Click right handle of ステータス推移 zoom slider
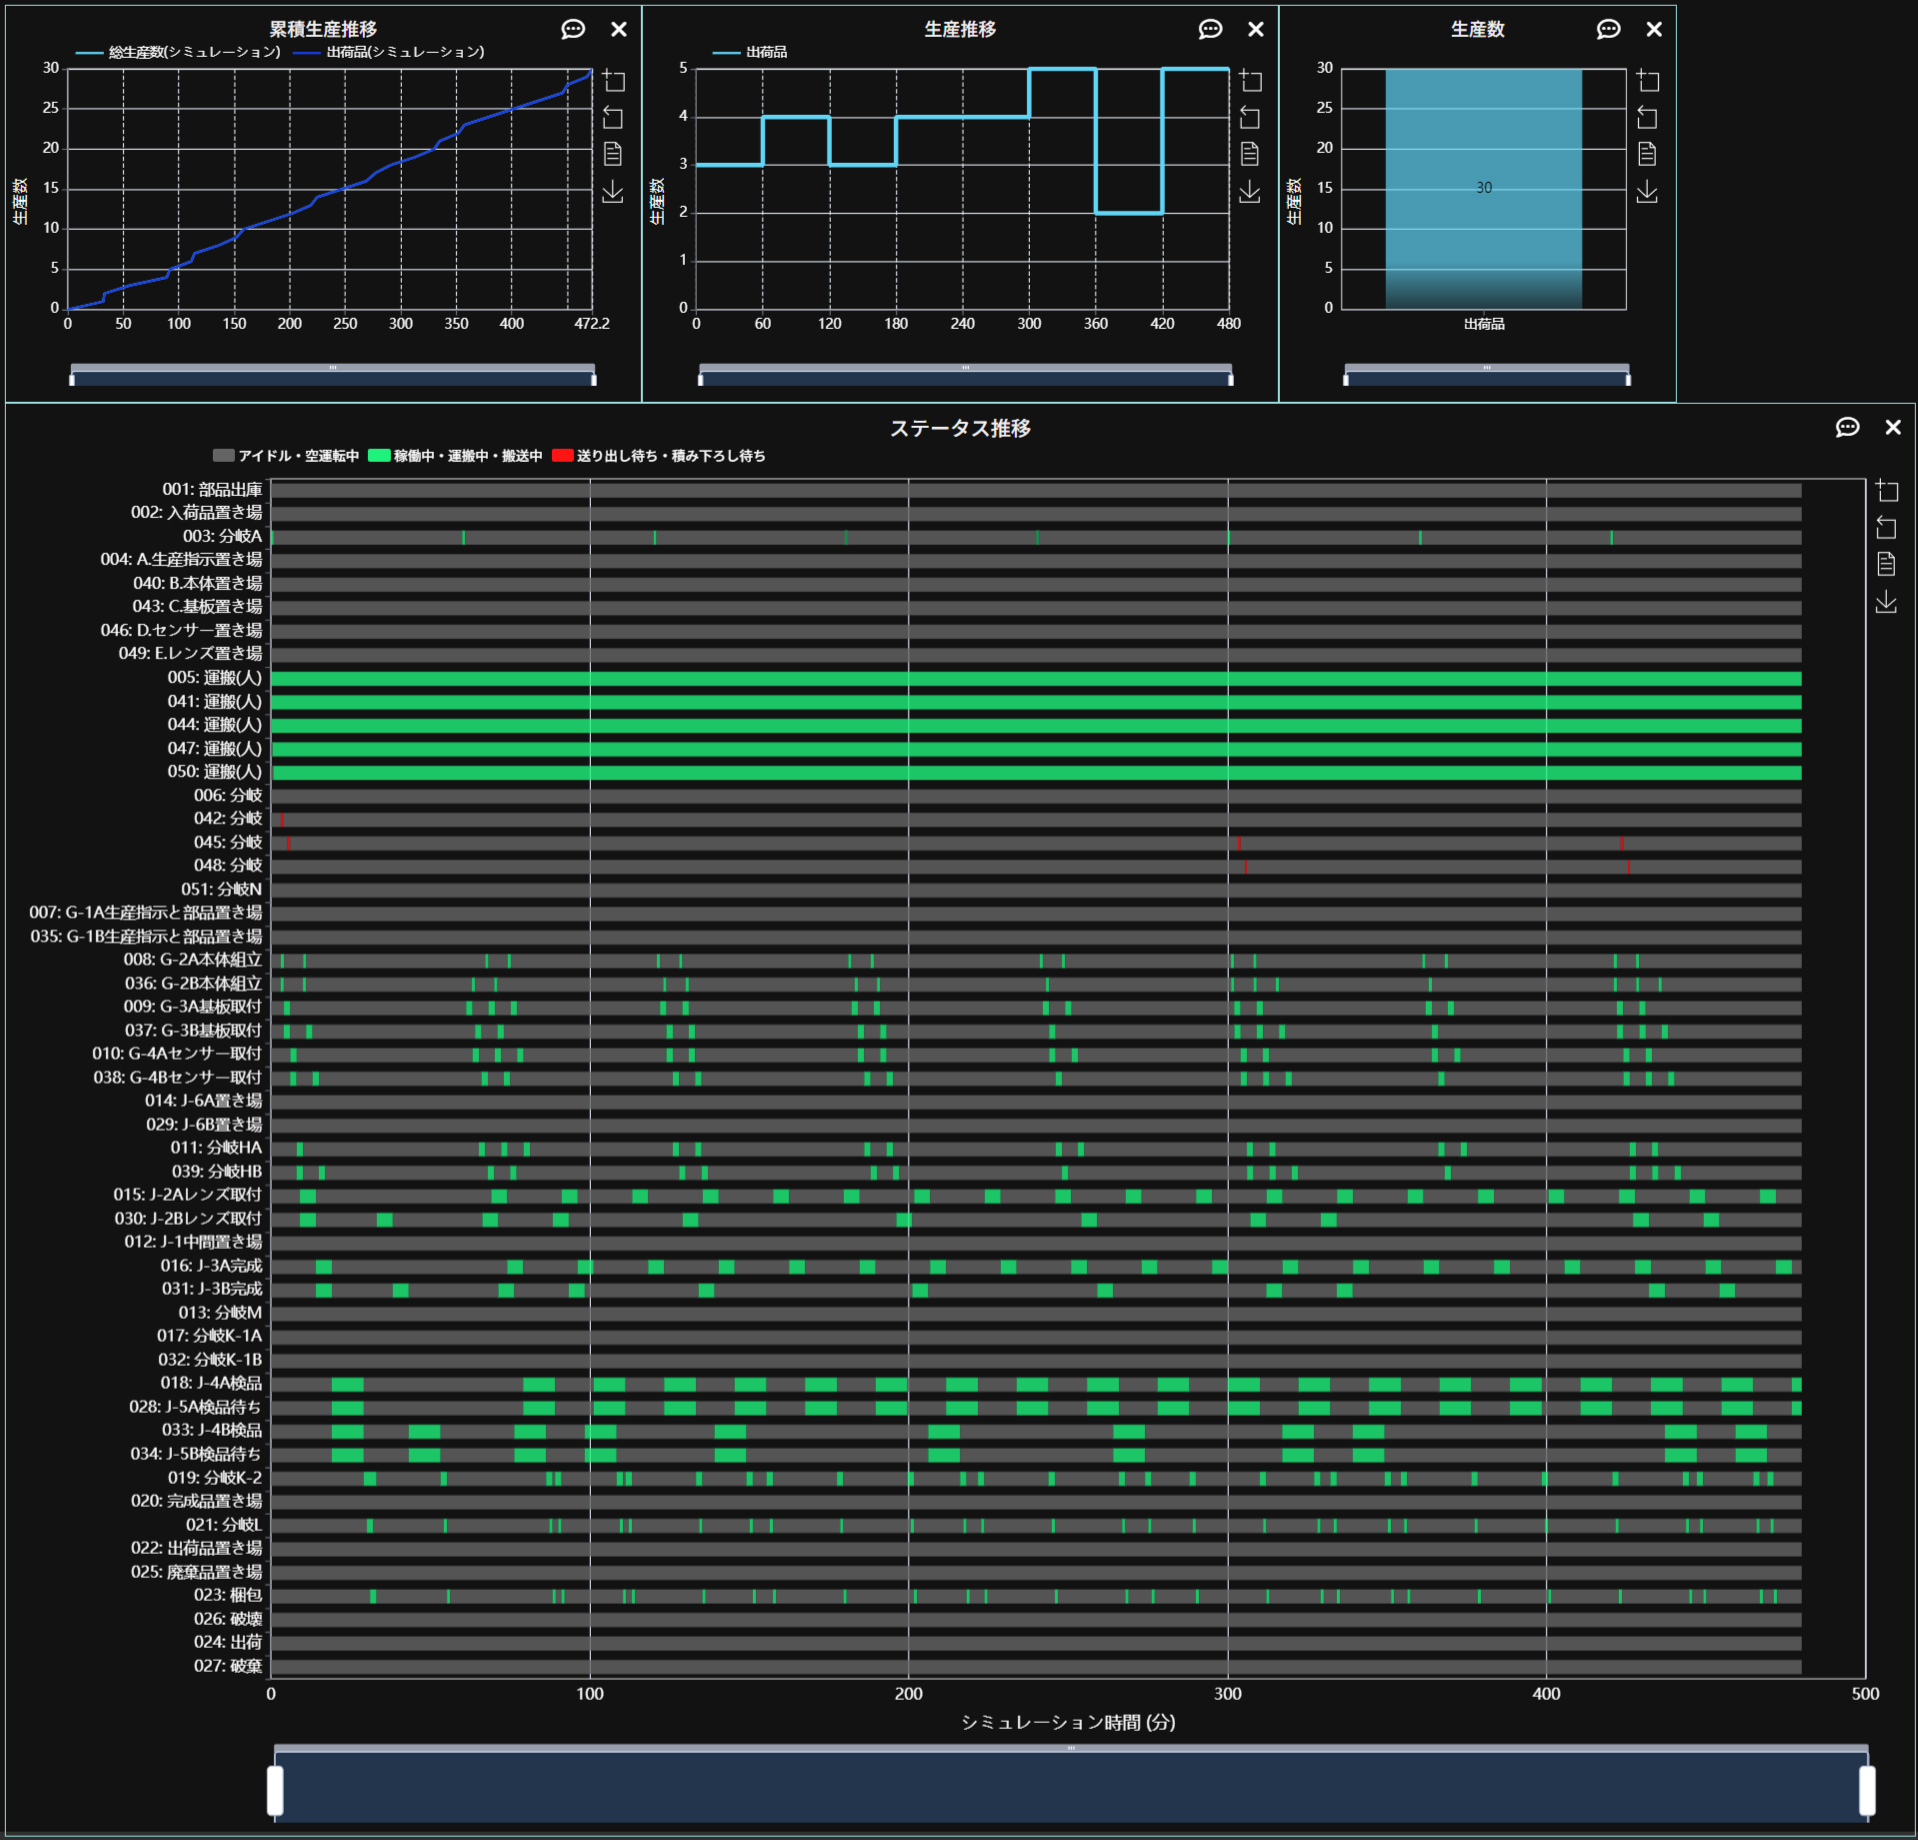This screenshot has height=1840, width=1918. [1866, 1790]
